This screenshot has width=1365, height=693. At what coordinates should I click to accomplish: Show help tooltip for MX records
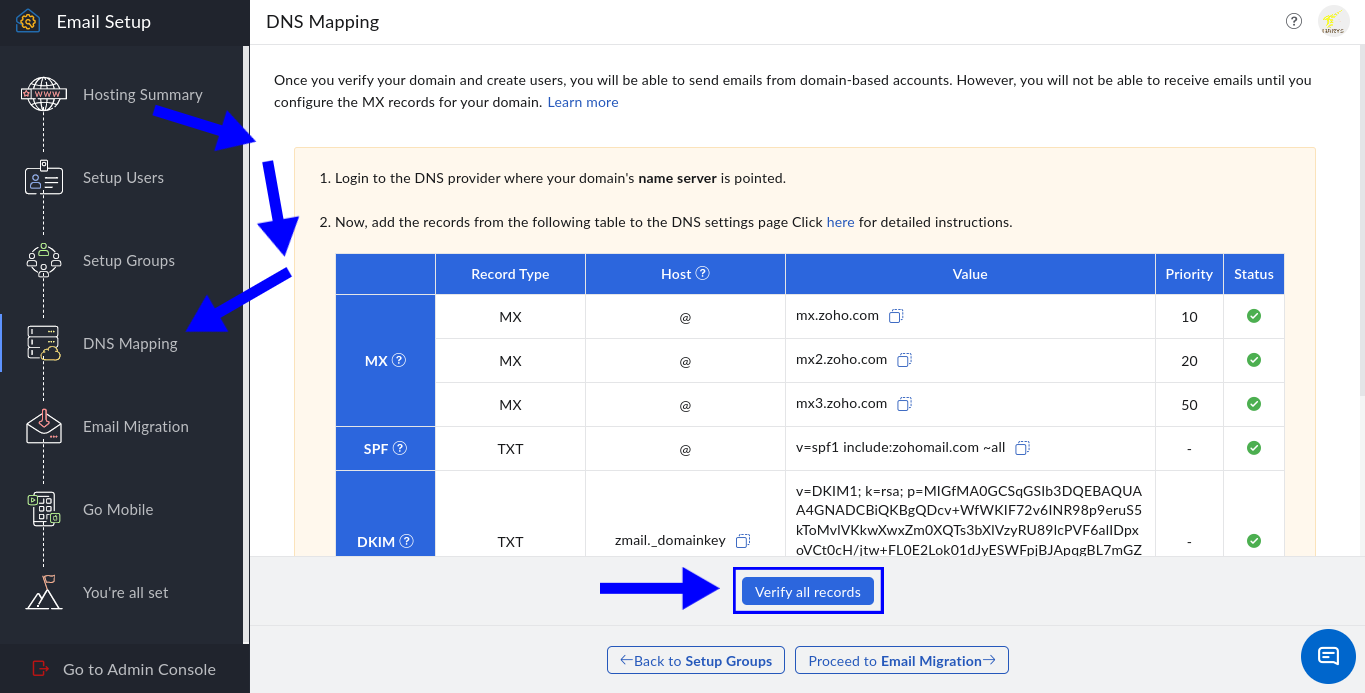tap(399, 360)
